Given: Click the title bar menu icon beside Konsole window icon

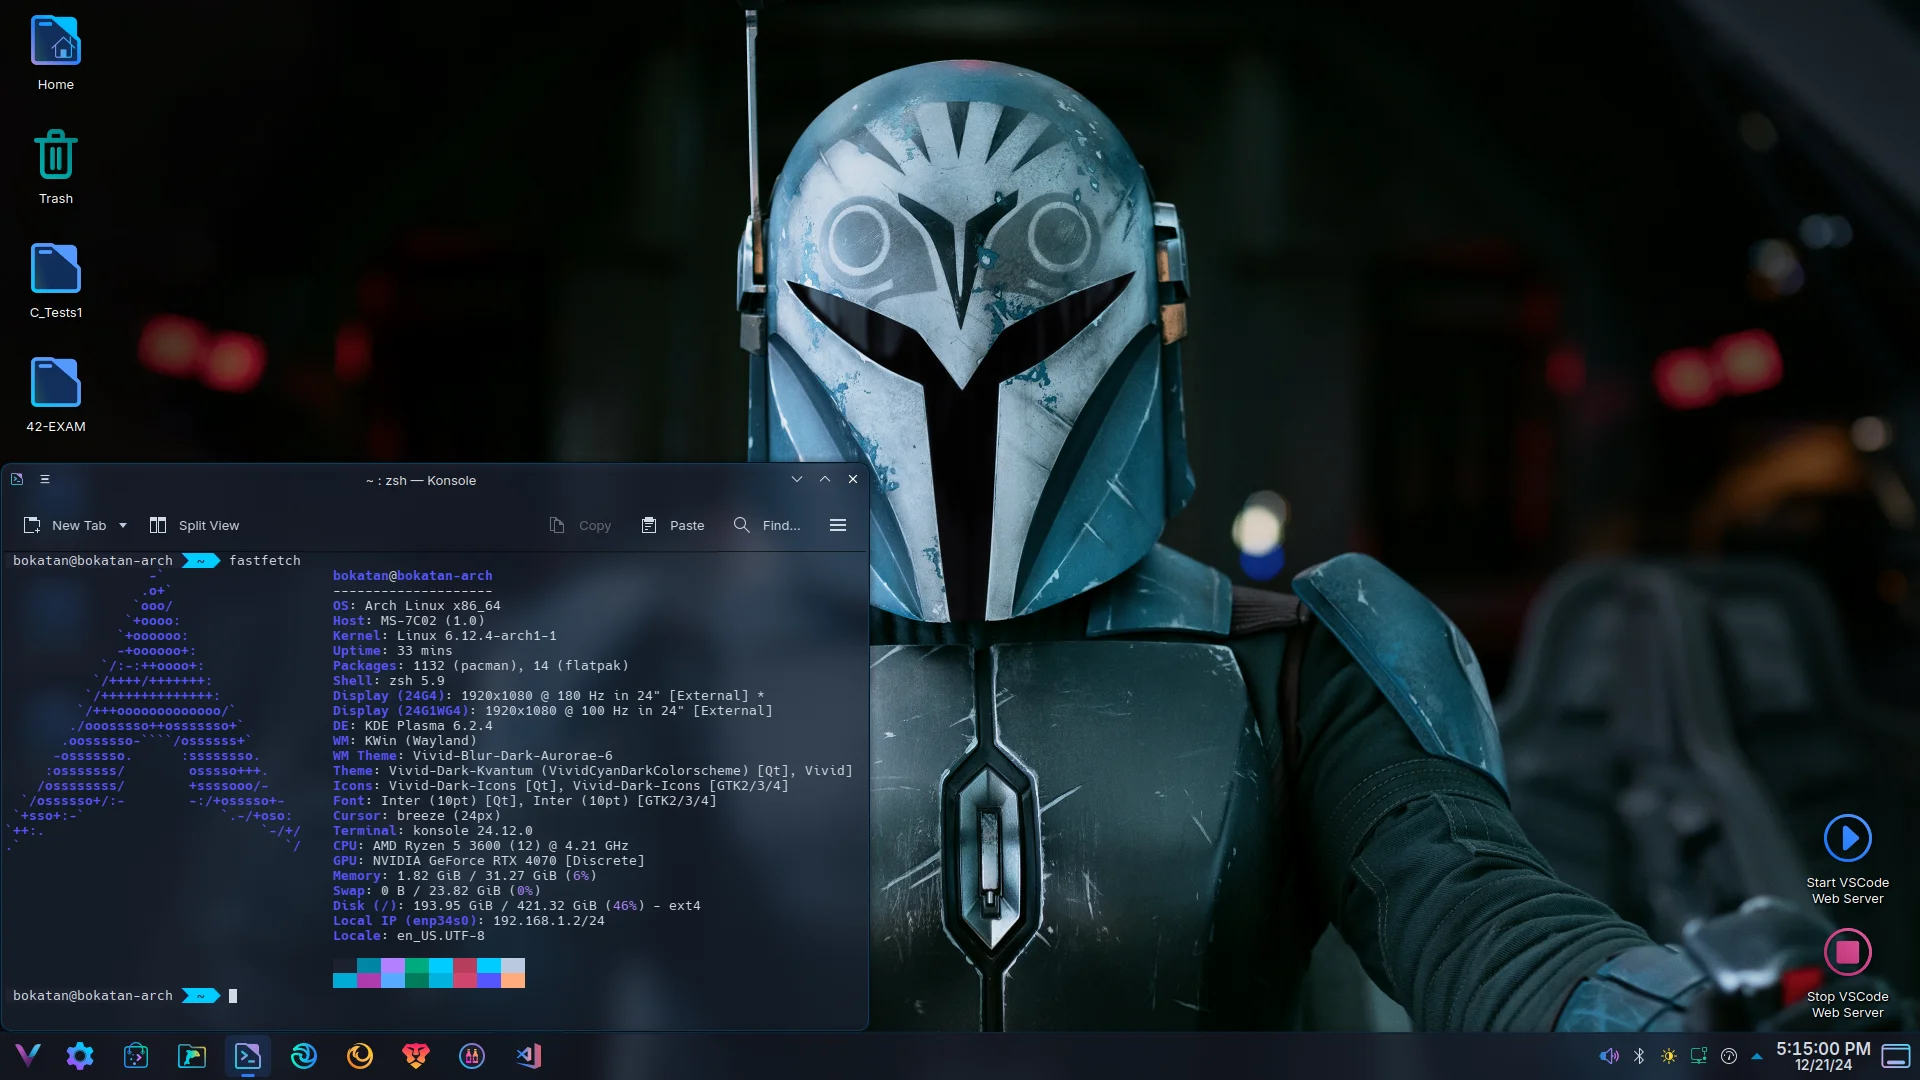Looking at the screenshot, I should [x=45, y=479].
